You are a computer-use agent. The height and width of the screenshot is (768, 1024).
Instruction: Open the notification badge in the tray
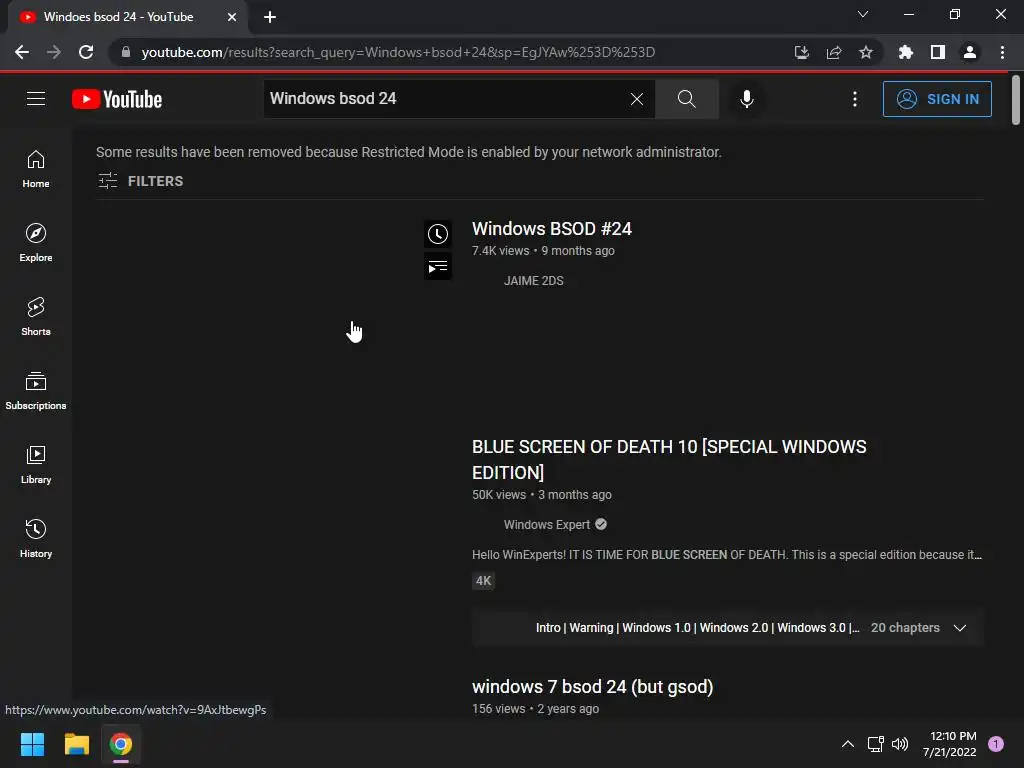pyautogui.click(x=996, y=744)
